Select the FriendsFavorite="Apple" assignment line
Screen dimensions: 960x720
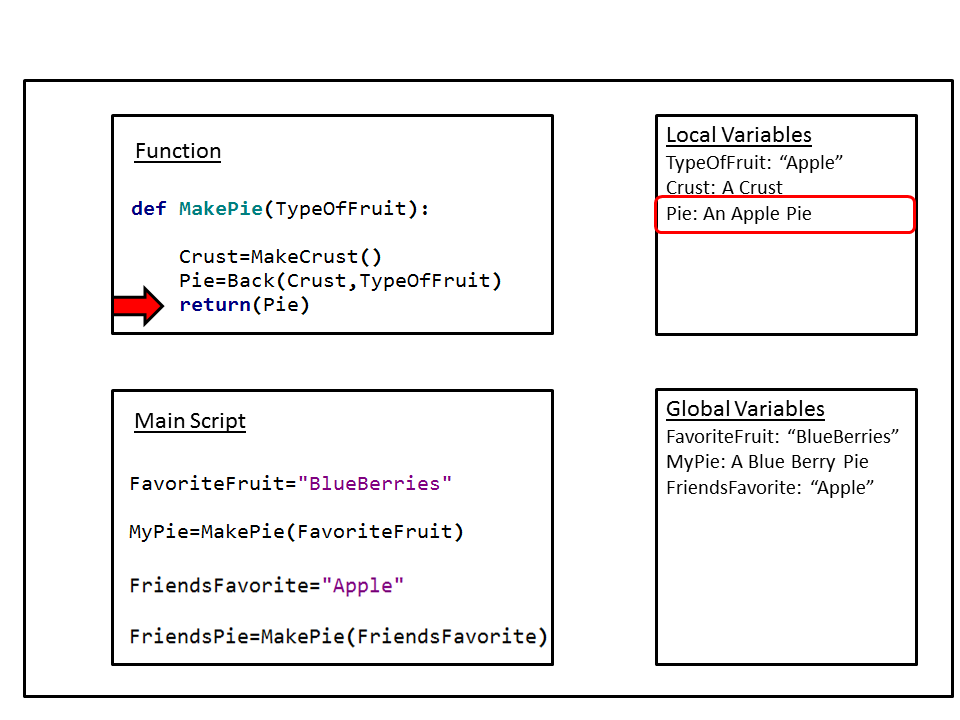tap(267, 585)
